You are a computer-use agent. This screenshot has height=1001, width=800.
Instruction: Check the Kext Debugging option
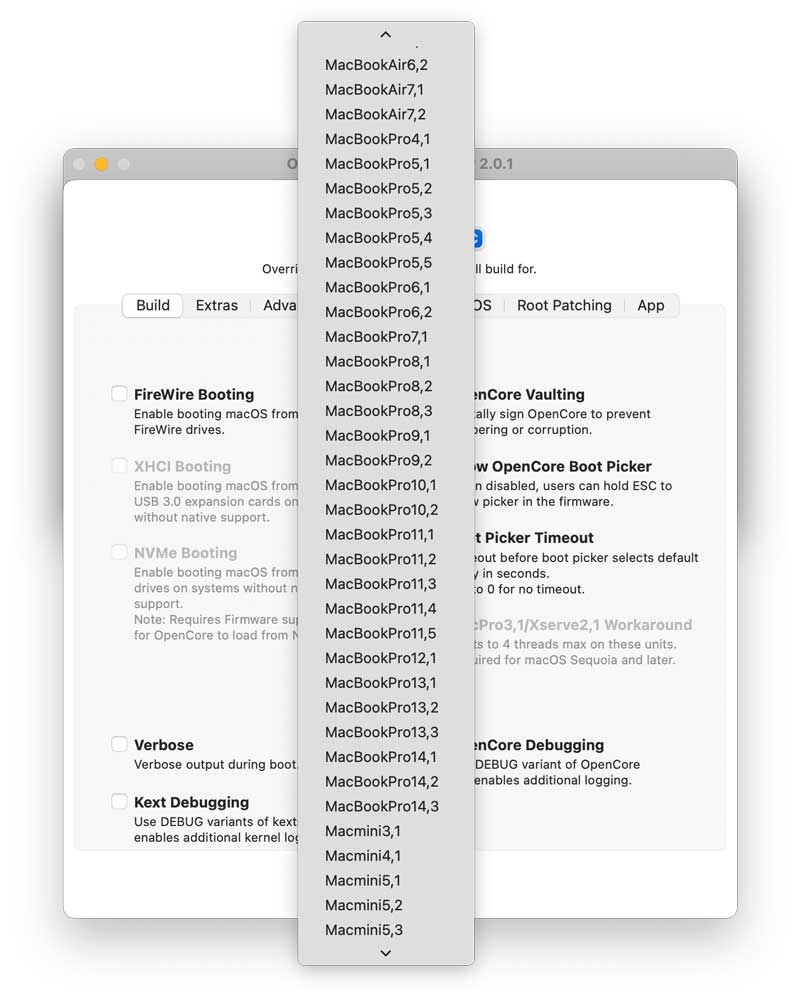(x=119, y=801)
